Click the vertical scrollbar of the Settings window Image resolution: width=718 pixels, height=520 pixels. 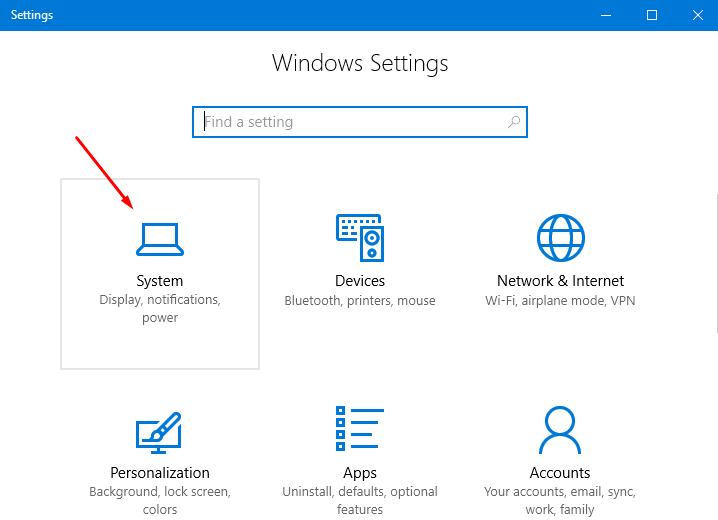(x=716, y=263)
